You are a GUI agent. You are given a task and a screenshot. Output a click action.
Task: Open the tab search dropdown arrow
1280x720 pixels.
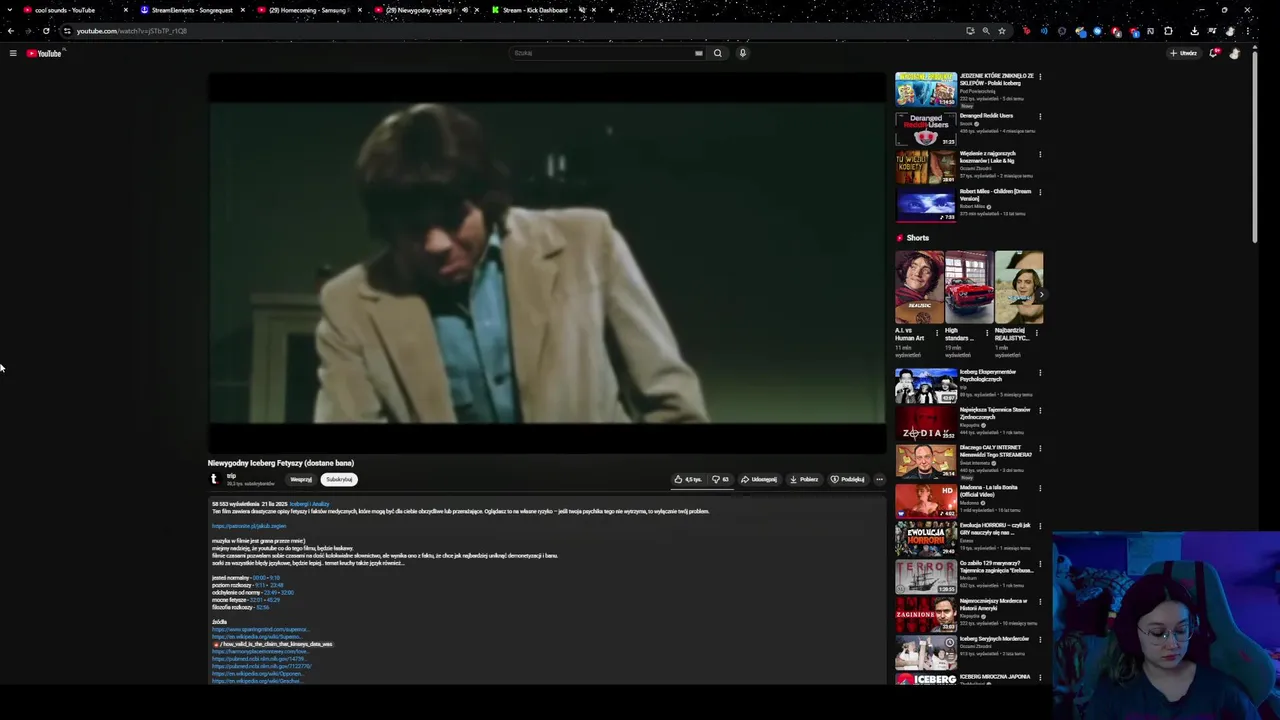9,10
